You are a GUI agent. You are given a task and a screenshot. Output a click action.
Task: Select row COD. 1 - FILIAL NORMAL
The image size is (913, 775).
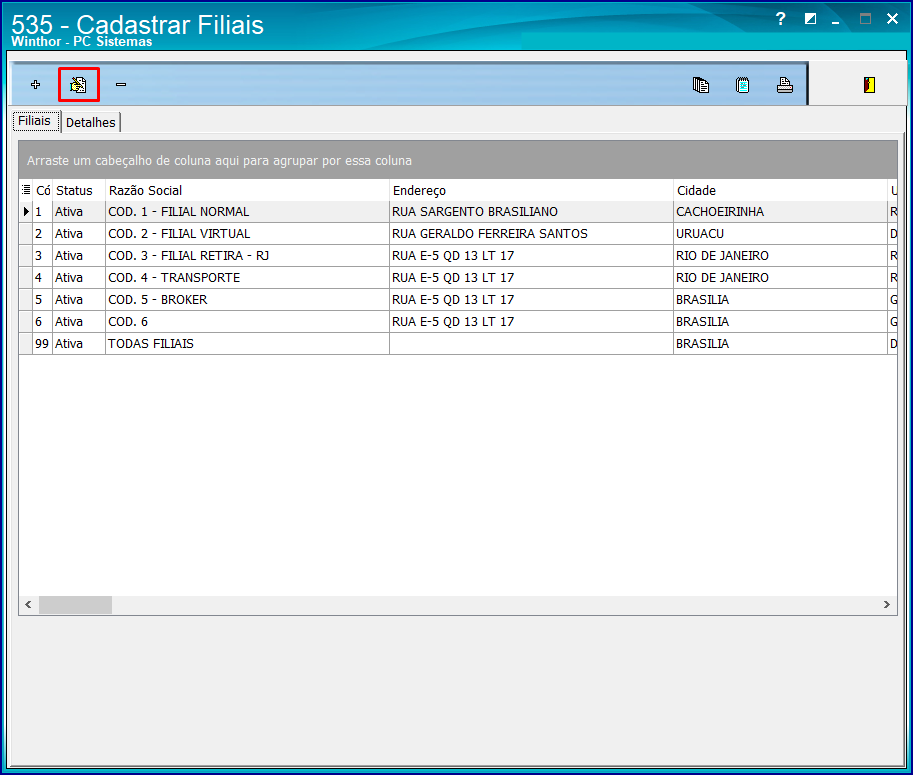[458, 212]
